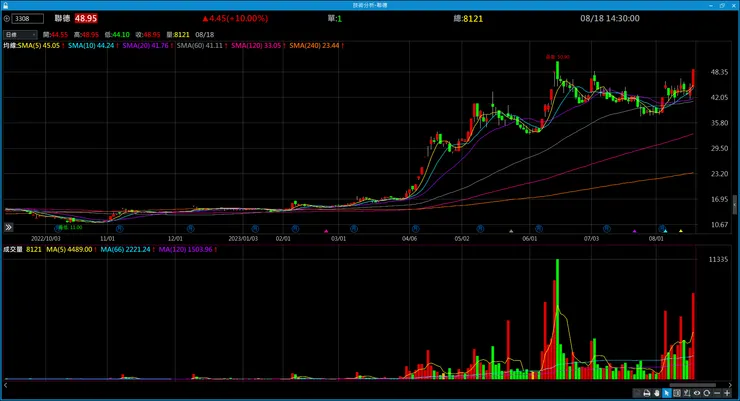Click the SMA(120) 33.05 indicator label

pos(256,45)
